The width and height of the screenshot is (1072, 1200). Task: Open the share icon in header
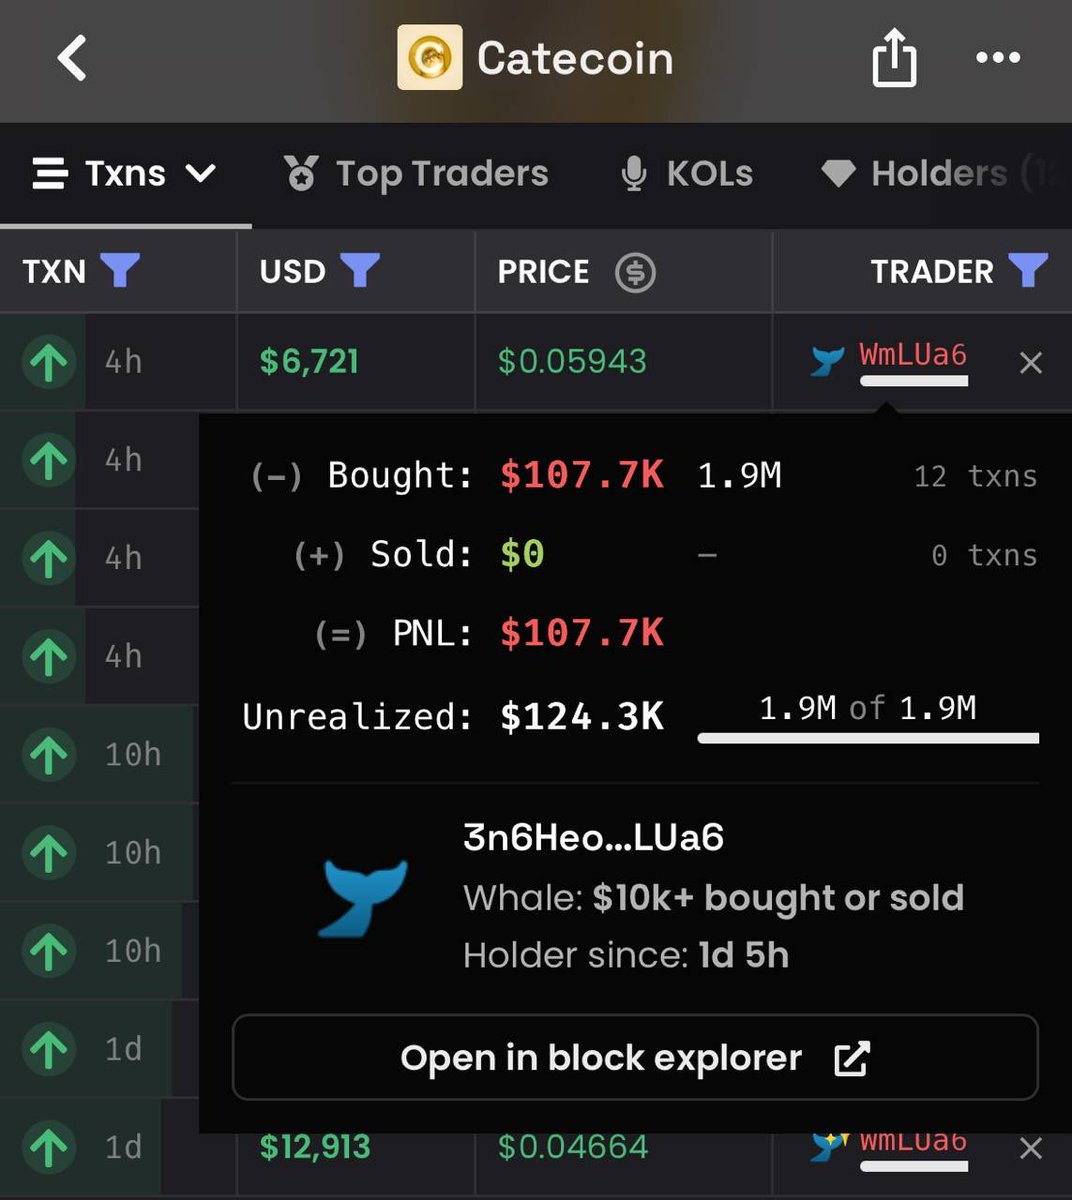click(x=894, y=57)
